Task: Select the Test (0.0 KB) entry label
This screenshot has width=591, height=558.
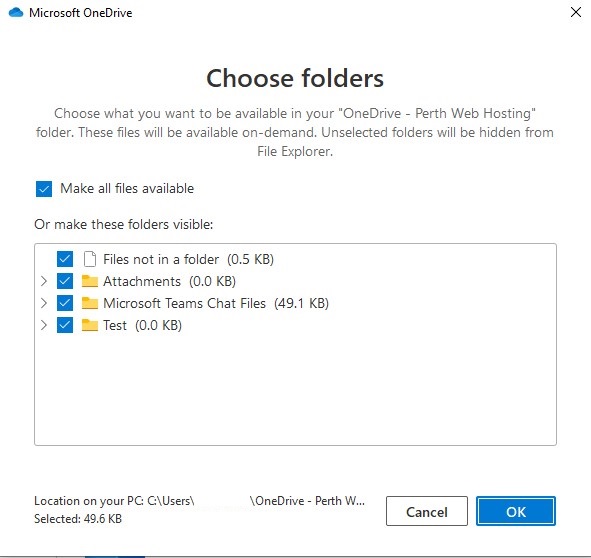Action: [142, 325]
